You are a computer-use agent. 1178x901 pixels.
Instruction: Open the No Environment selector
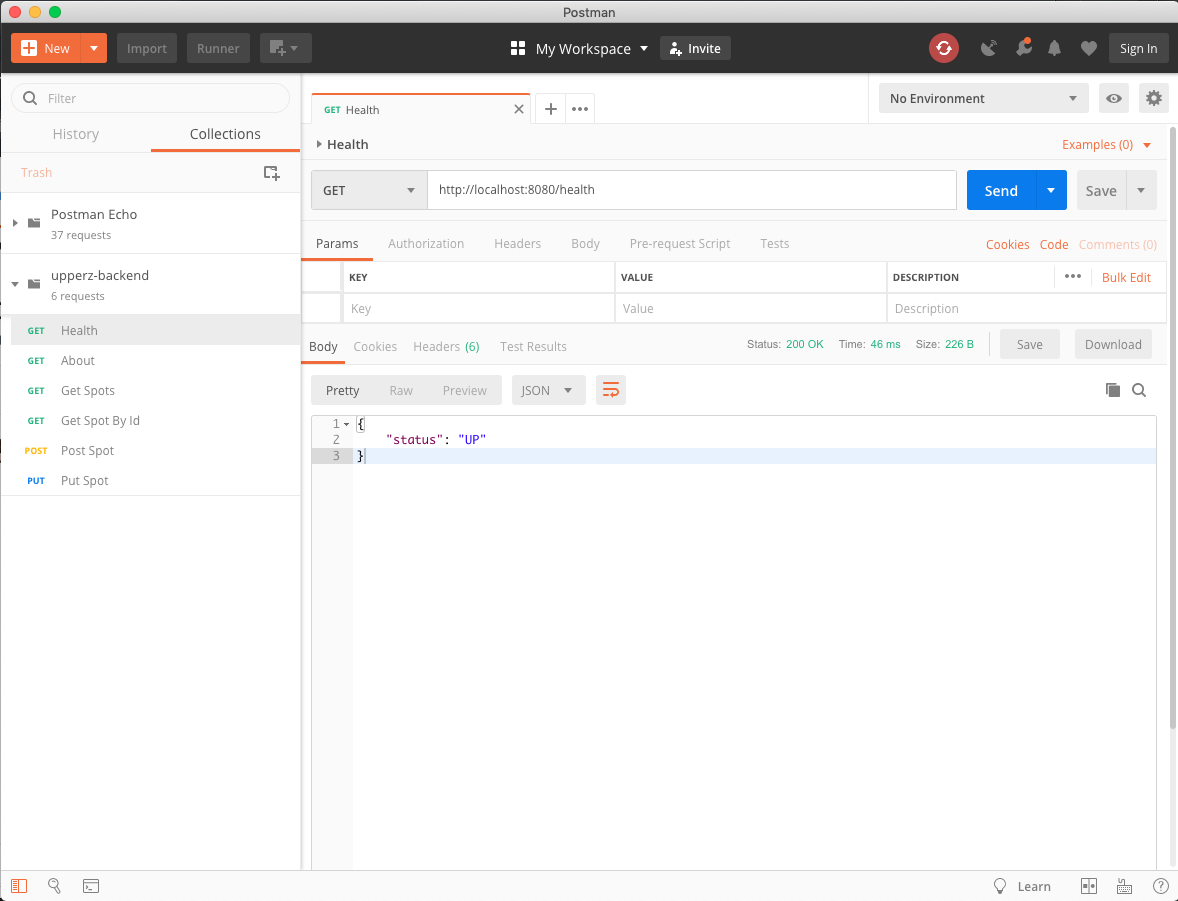pyautogui.click(x=983, y=98)
